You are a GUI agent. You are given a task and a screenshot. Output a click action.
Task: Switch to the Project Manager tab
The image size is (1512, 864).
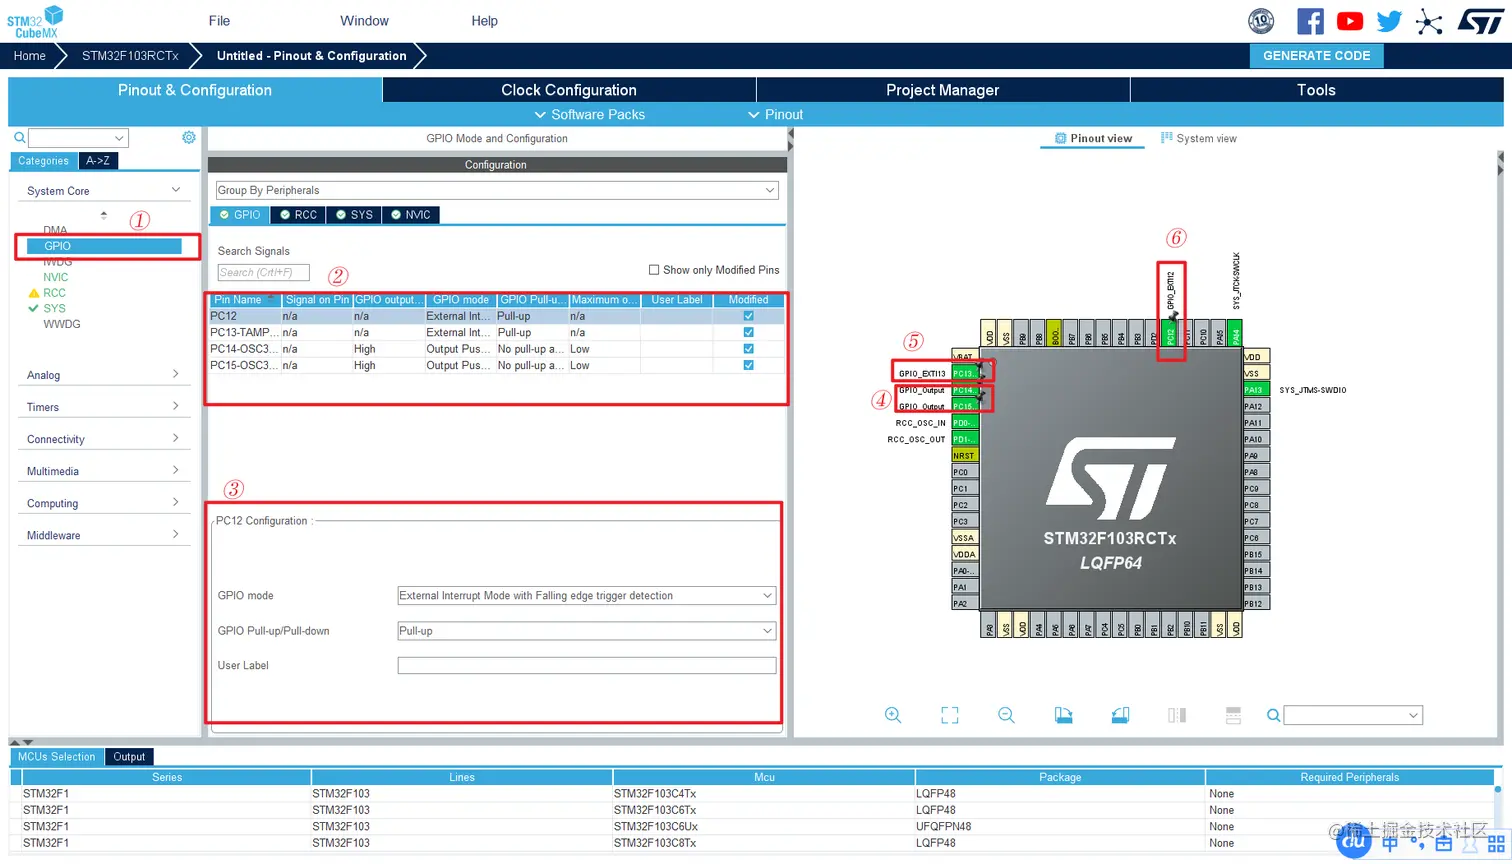pyautogui.click(x=943, y=90)
